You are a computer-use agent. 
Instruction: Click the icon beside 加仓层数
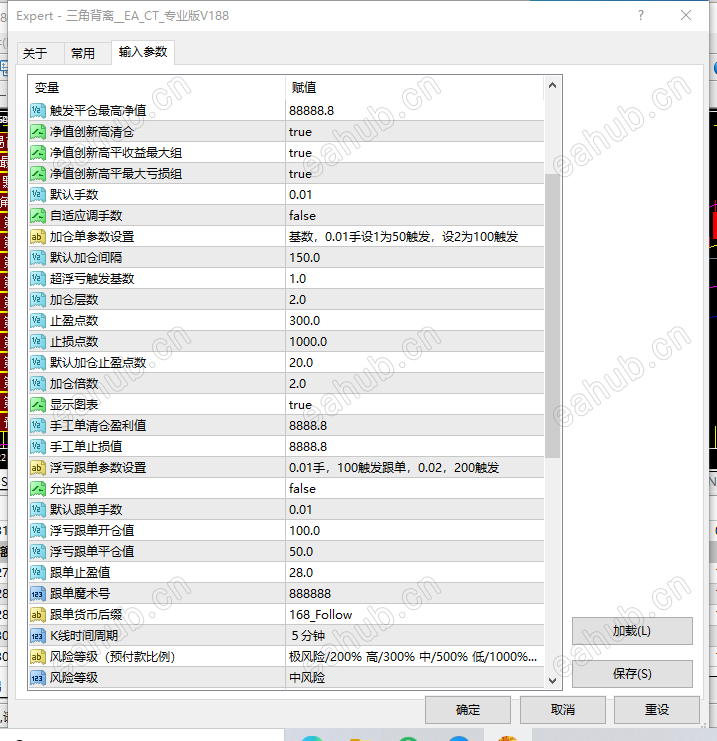tap(38, 300)
